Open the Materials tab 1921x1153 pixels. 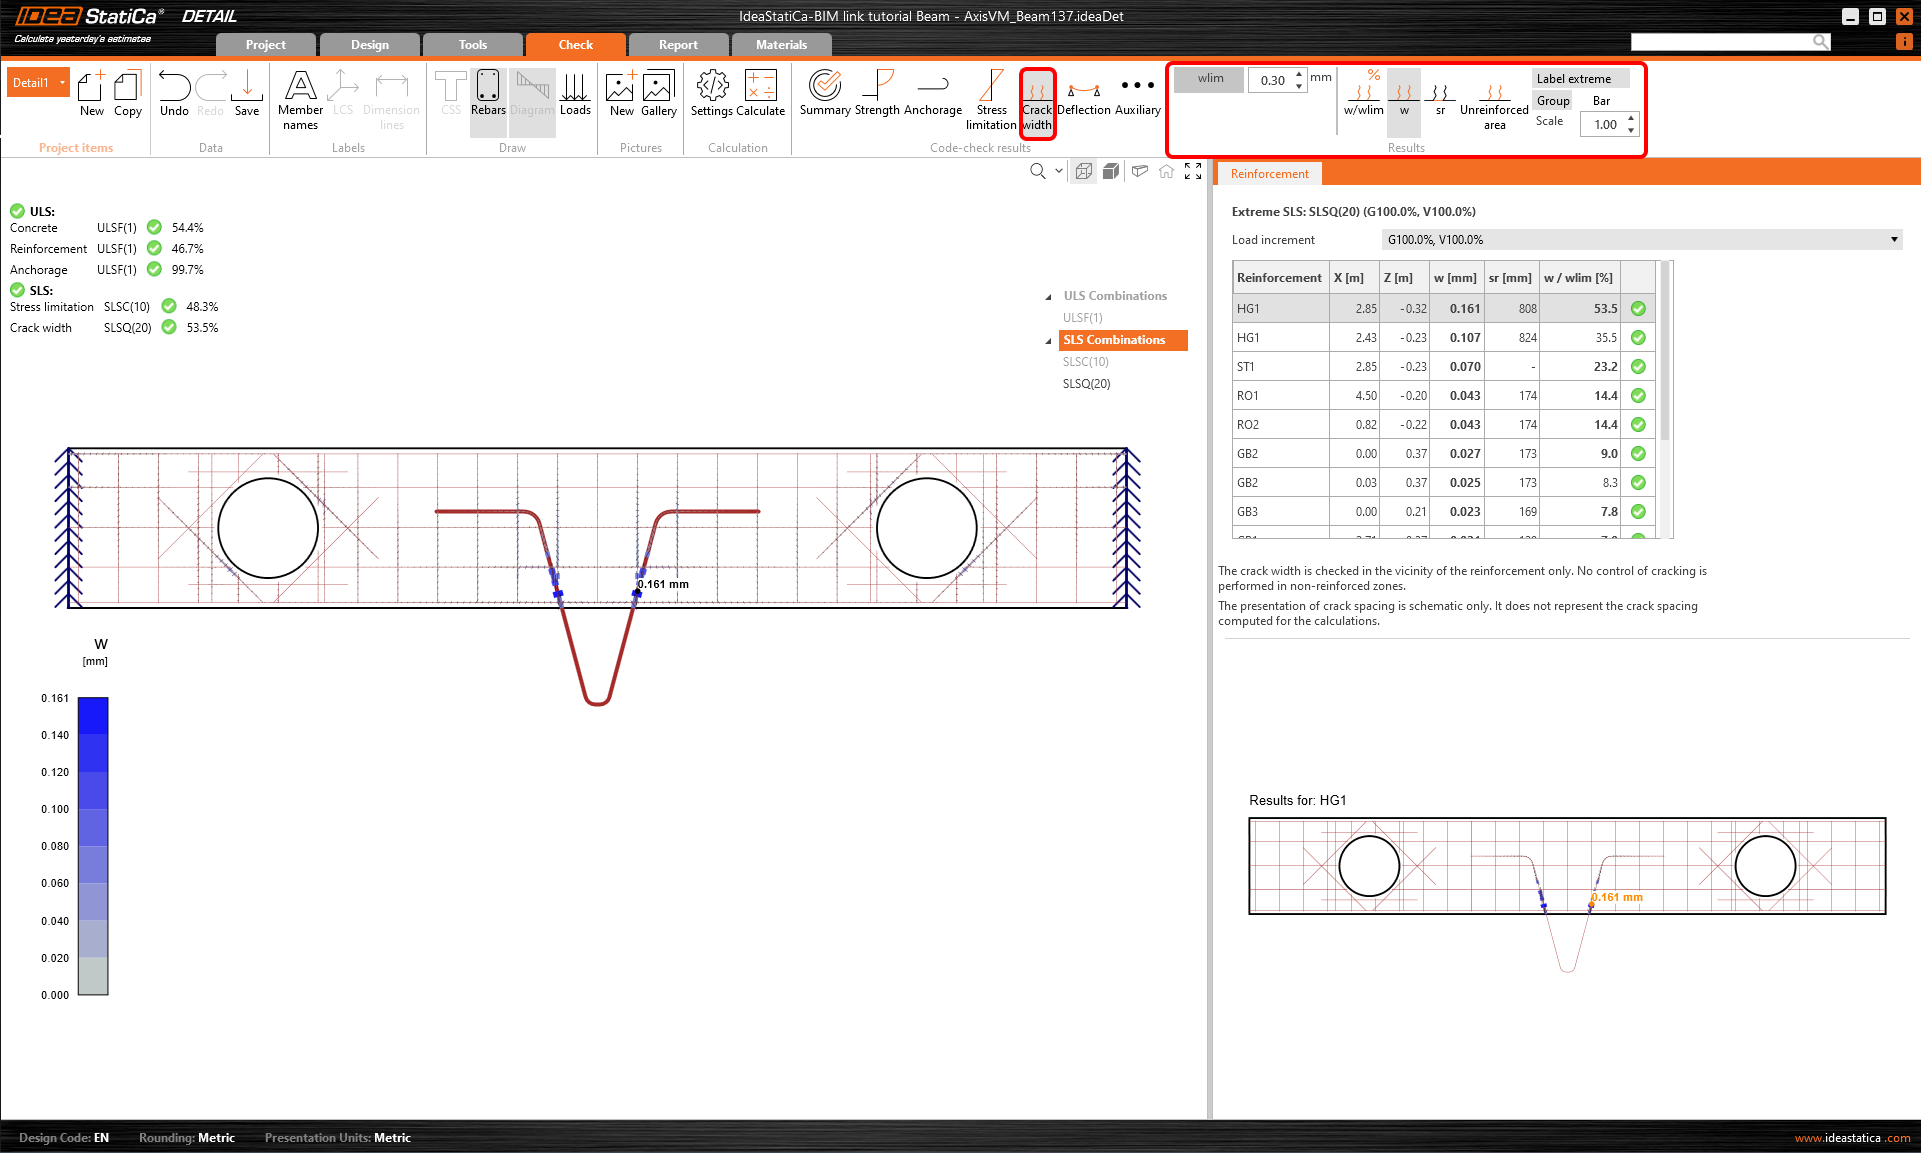pyautogui.click(x=781, y=45)
